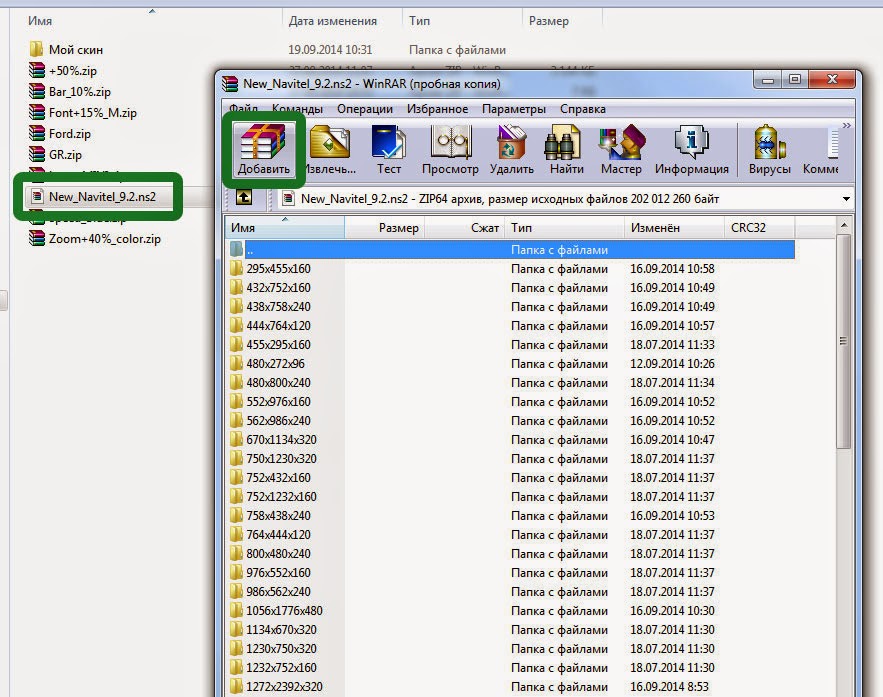Open Просмотр (View) toolbar icon

pos(450,150)
